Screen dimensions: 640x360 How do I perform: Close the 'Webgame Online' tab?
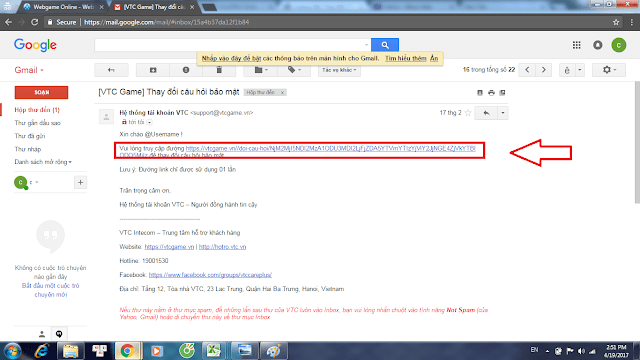(101, 7)
